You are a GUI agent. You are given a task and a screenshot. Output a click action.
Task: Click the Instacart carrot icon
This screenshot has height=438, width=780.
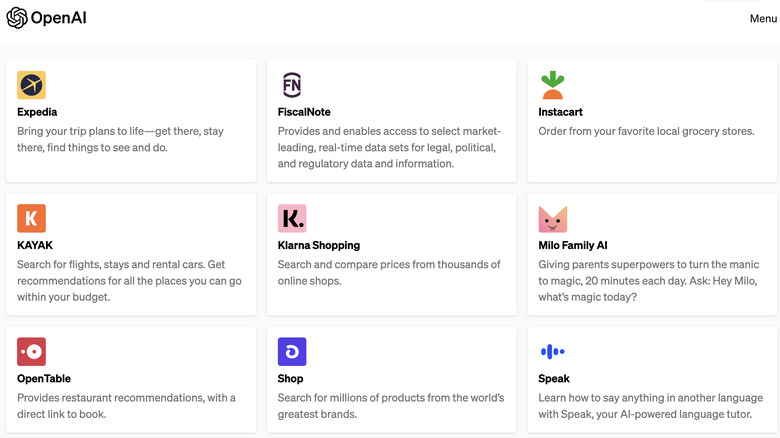552,85
